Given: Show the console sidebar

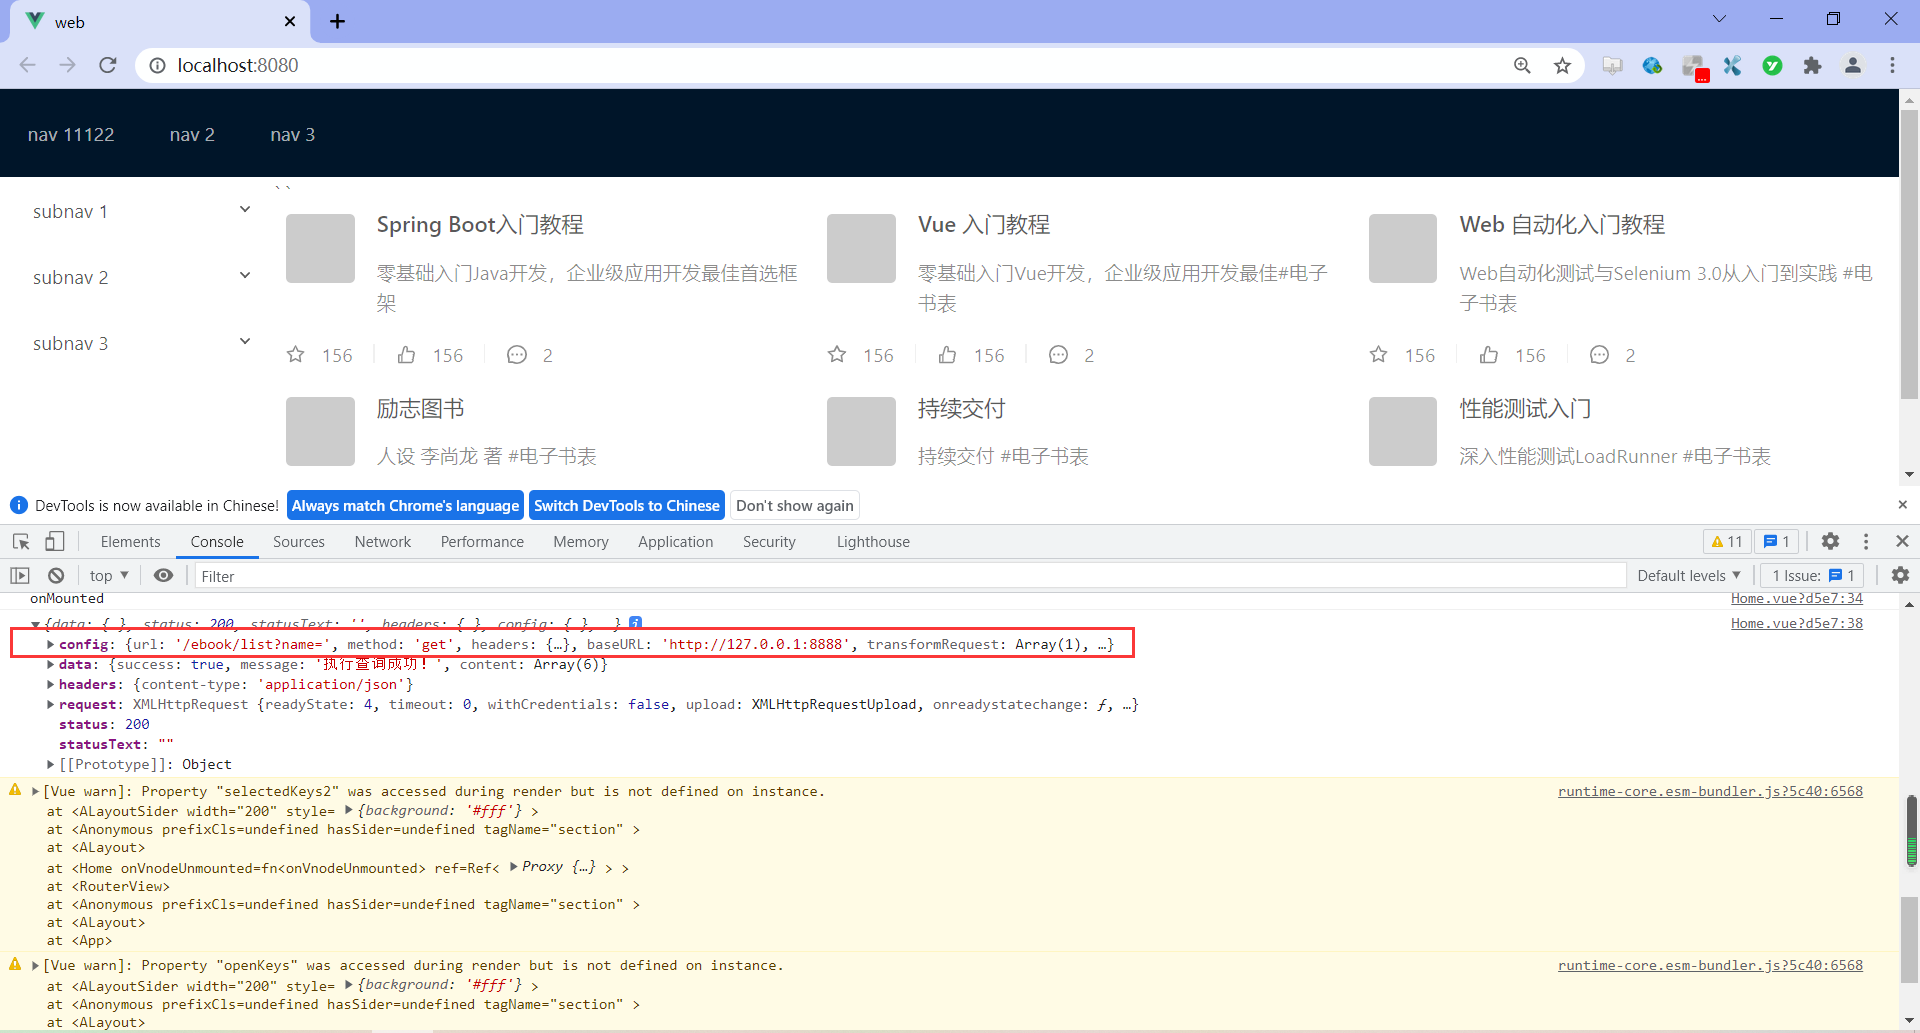Looking at the screenshot, I should click(20, 575).
